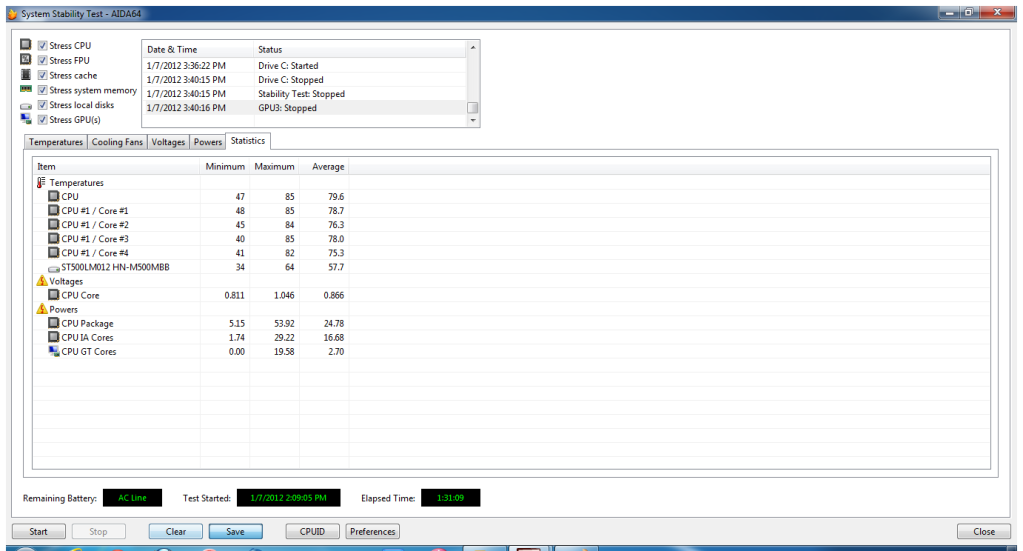This screenshot has width=1023, height=551.
Task: Click the Clear button
Action: click(x=176, y=531)
